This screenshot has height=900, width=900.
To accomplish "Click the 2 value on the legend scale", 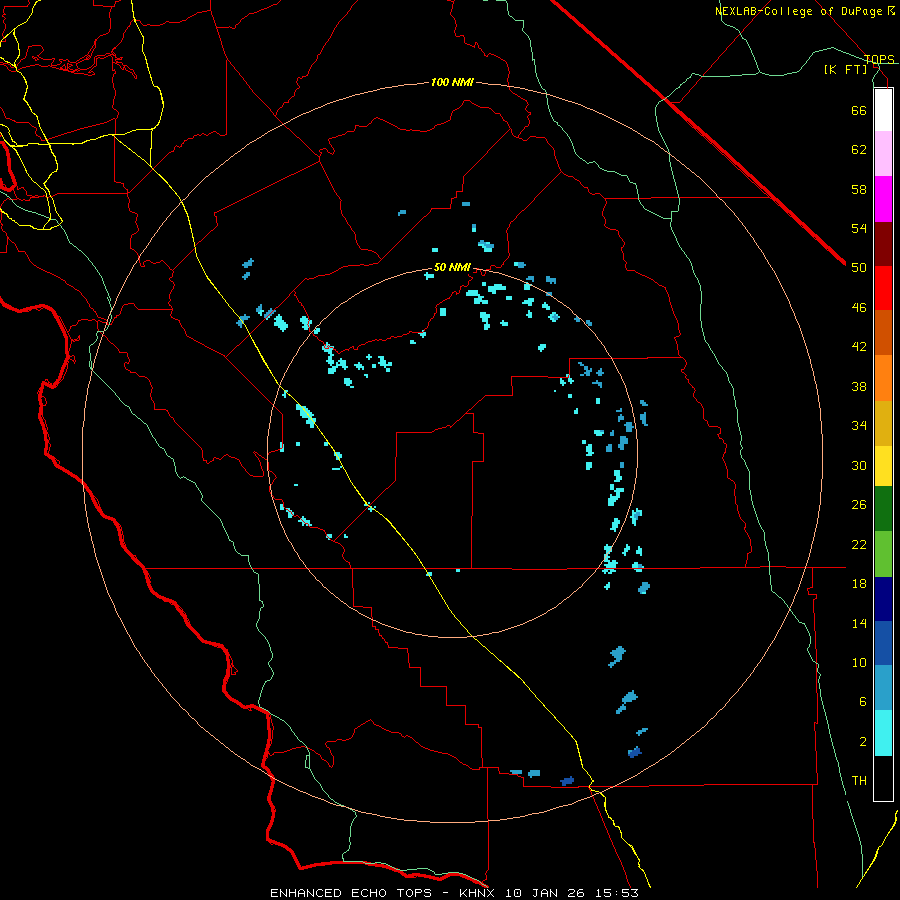I will [863, 742].
